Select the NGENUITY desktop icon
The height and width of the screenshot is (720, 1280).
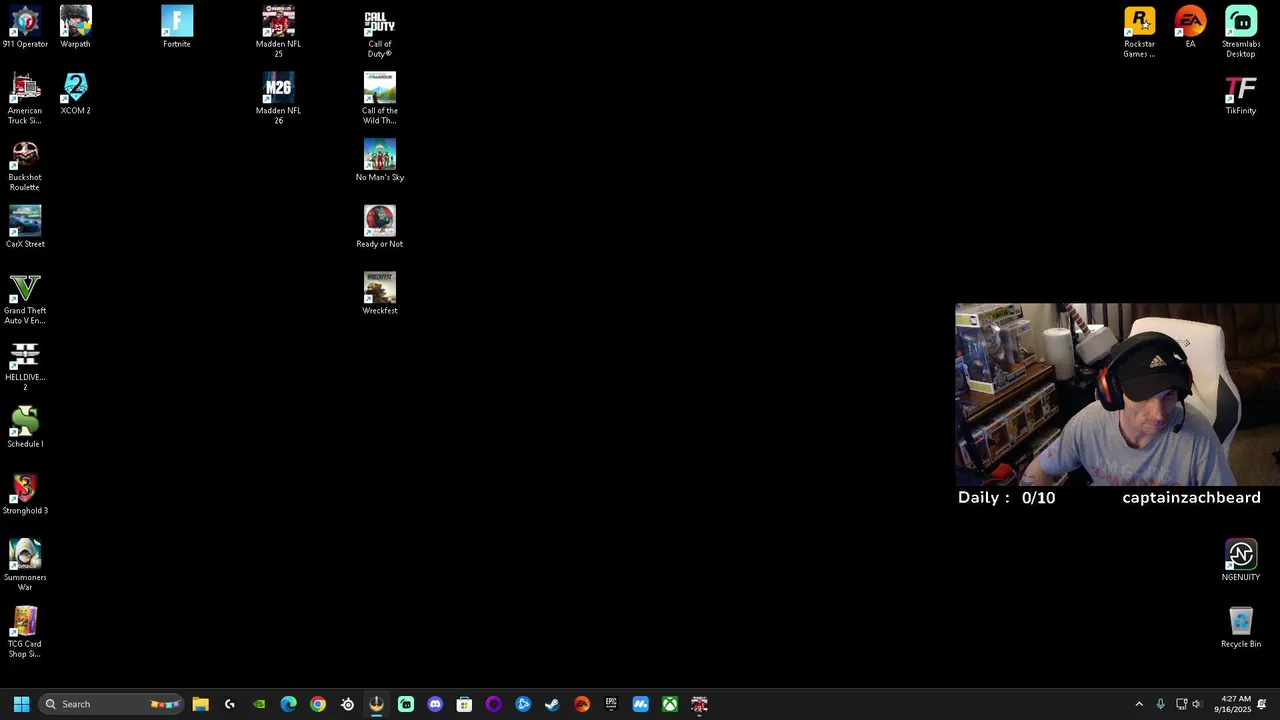1241,560
